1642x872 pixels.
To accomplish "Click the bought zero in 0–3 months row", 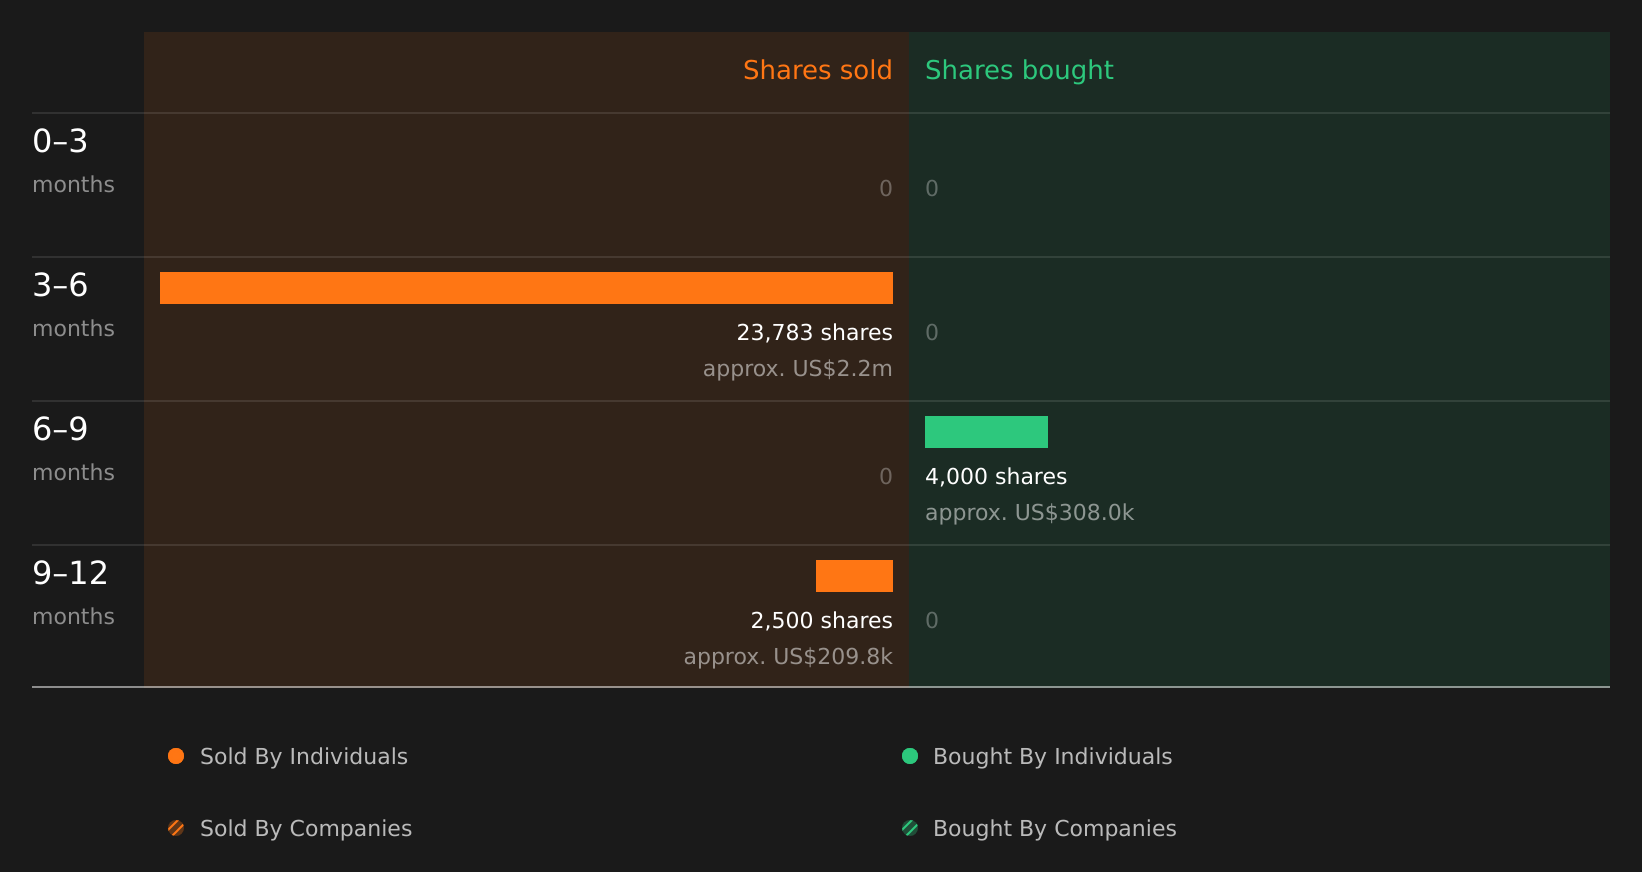I will (x=932, y=189).
